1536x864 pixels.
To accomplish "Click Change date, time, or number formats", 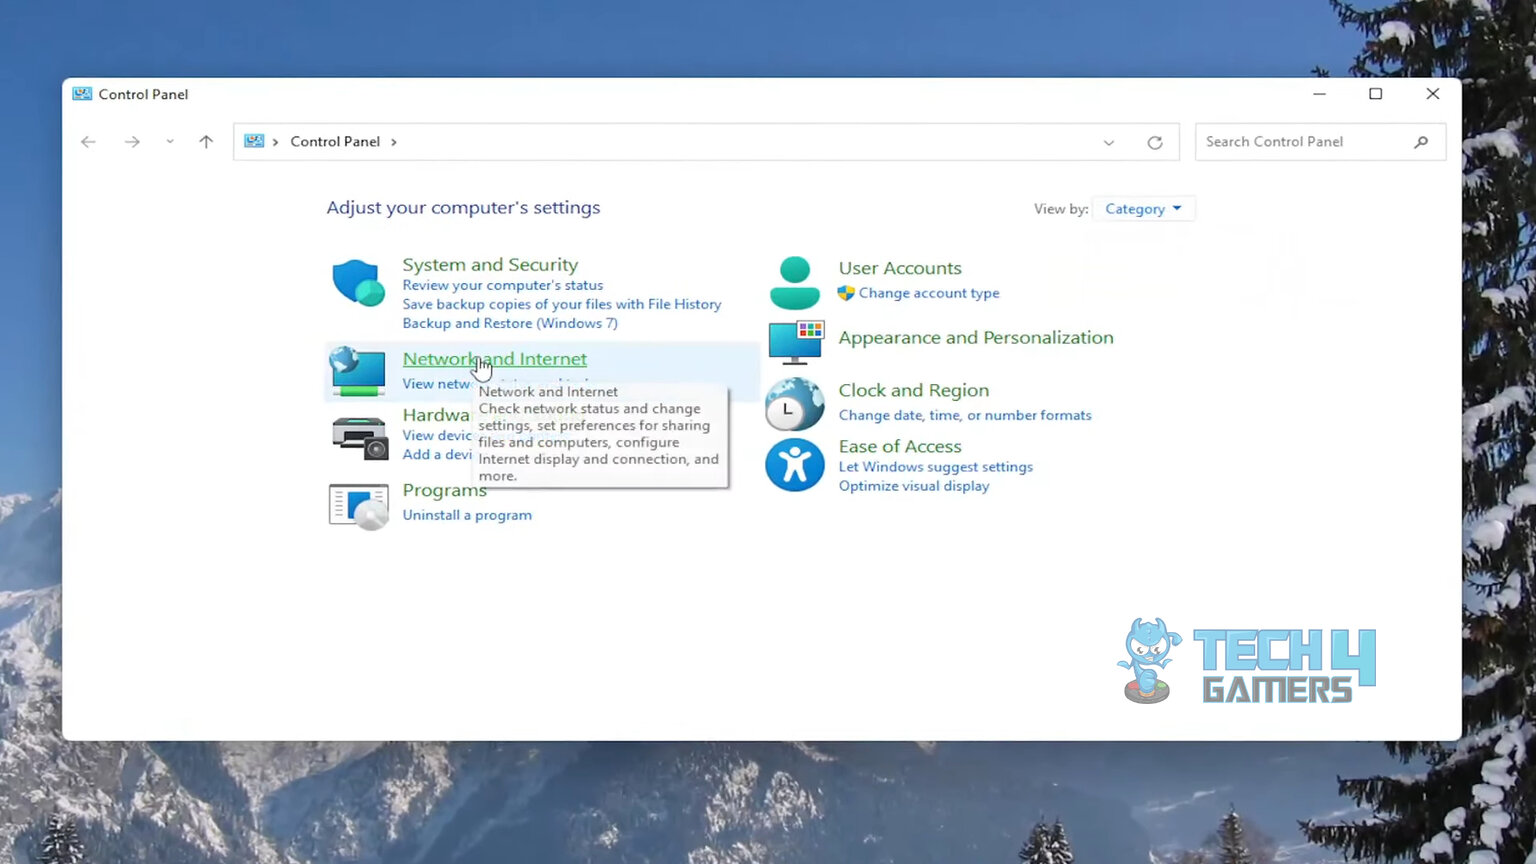I will pos(965,415).
